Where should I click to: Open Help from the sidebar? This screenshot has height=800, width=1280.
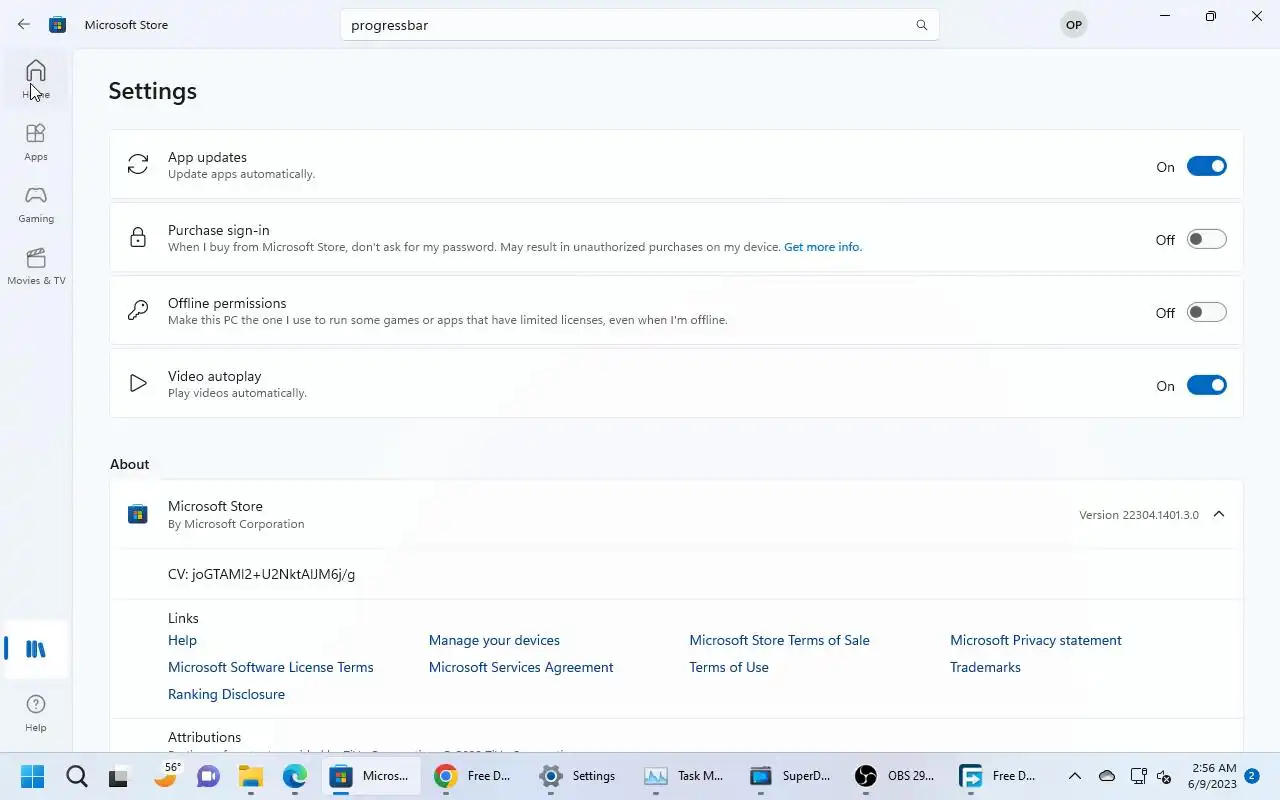point(36,713)
